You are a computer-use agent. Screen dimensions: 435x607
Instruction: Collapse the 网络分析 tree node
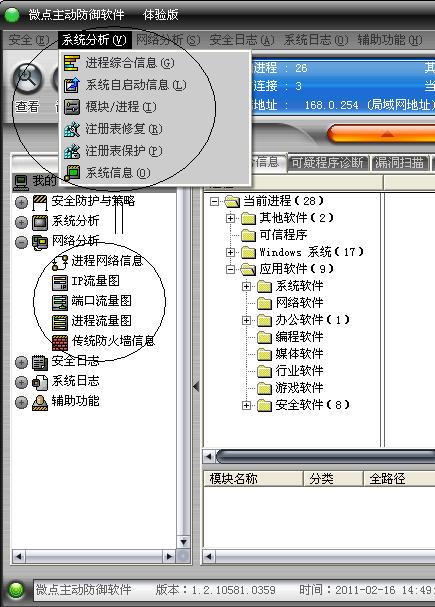pyautogui.click(x=21, y=242)
